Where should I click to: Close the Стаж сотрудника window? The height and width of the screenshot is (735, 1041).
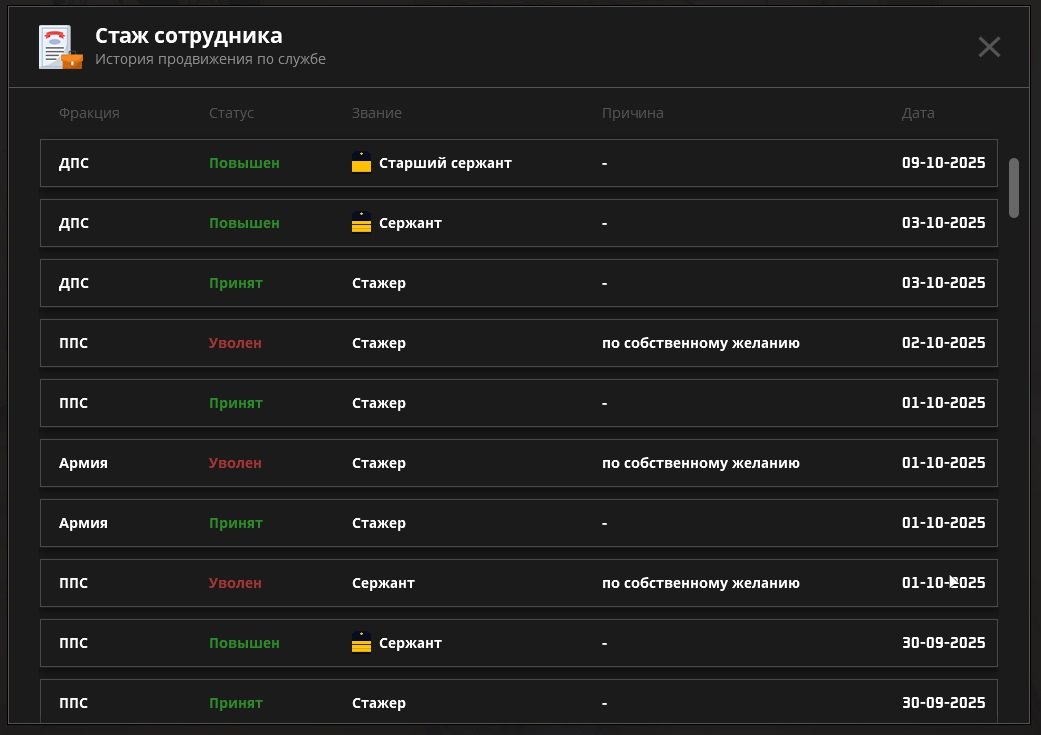click(988, 47)
